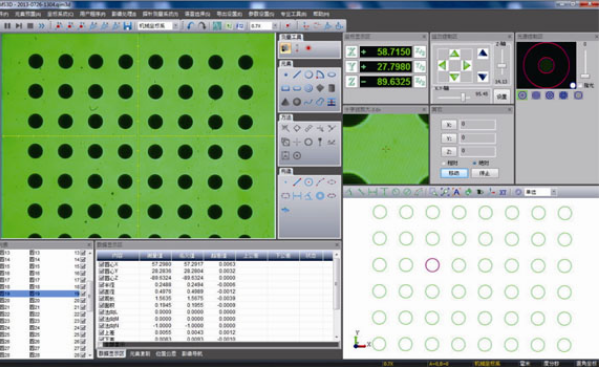Toggle the checkbox beside the 57.2980 data row
The width and height of the screenshot is (600, 367).
(101, 264)
